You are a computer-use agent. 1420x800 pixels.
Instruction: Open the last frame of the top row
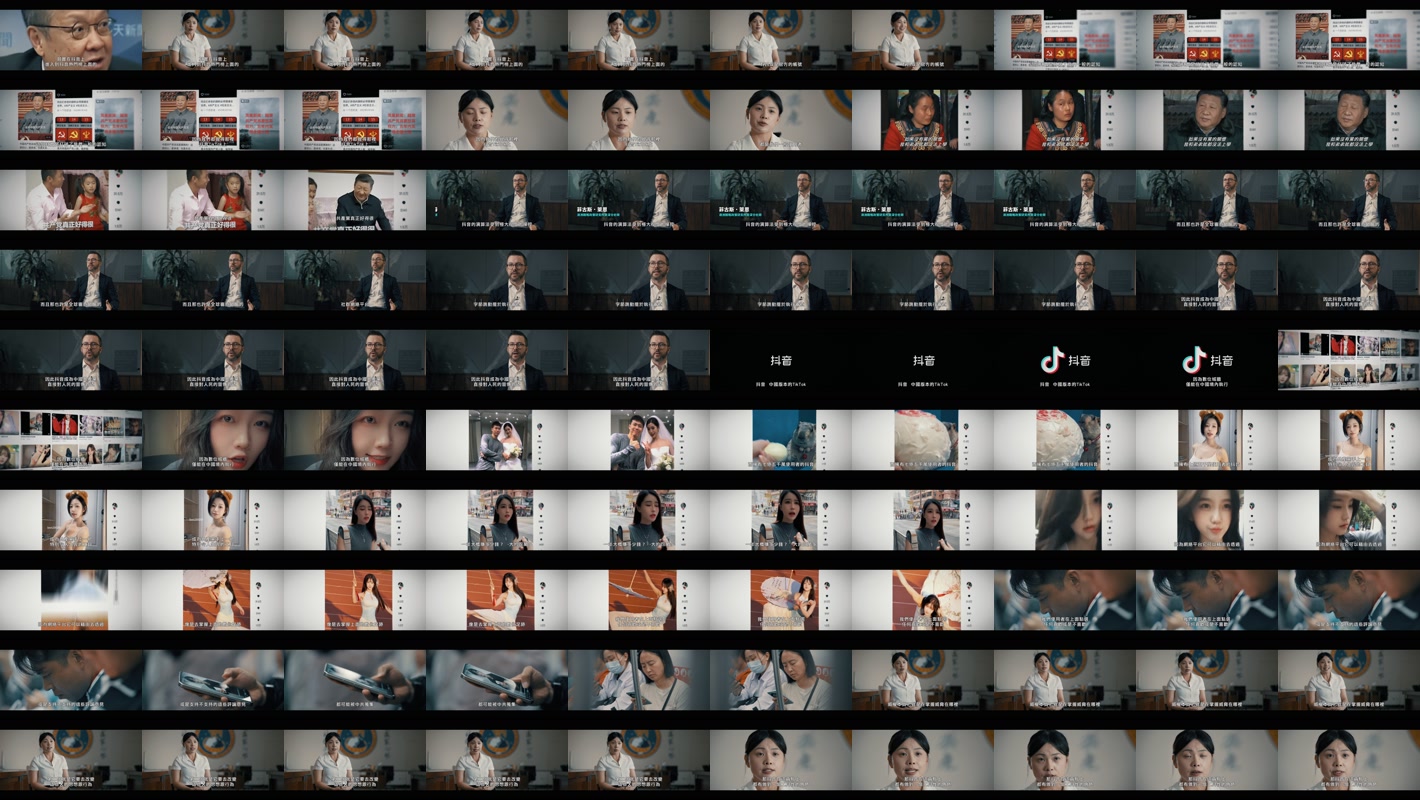1348,40
